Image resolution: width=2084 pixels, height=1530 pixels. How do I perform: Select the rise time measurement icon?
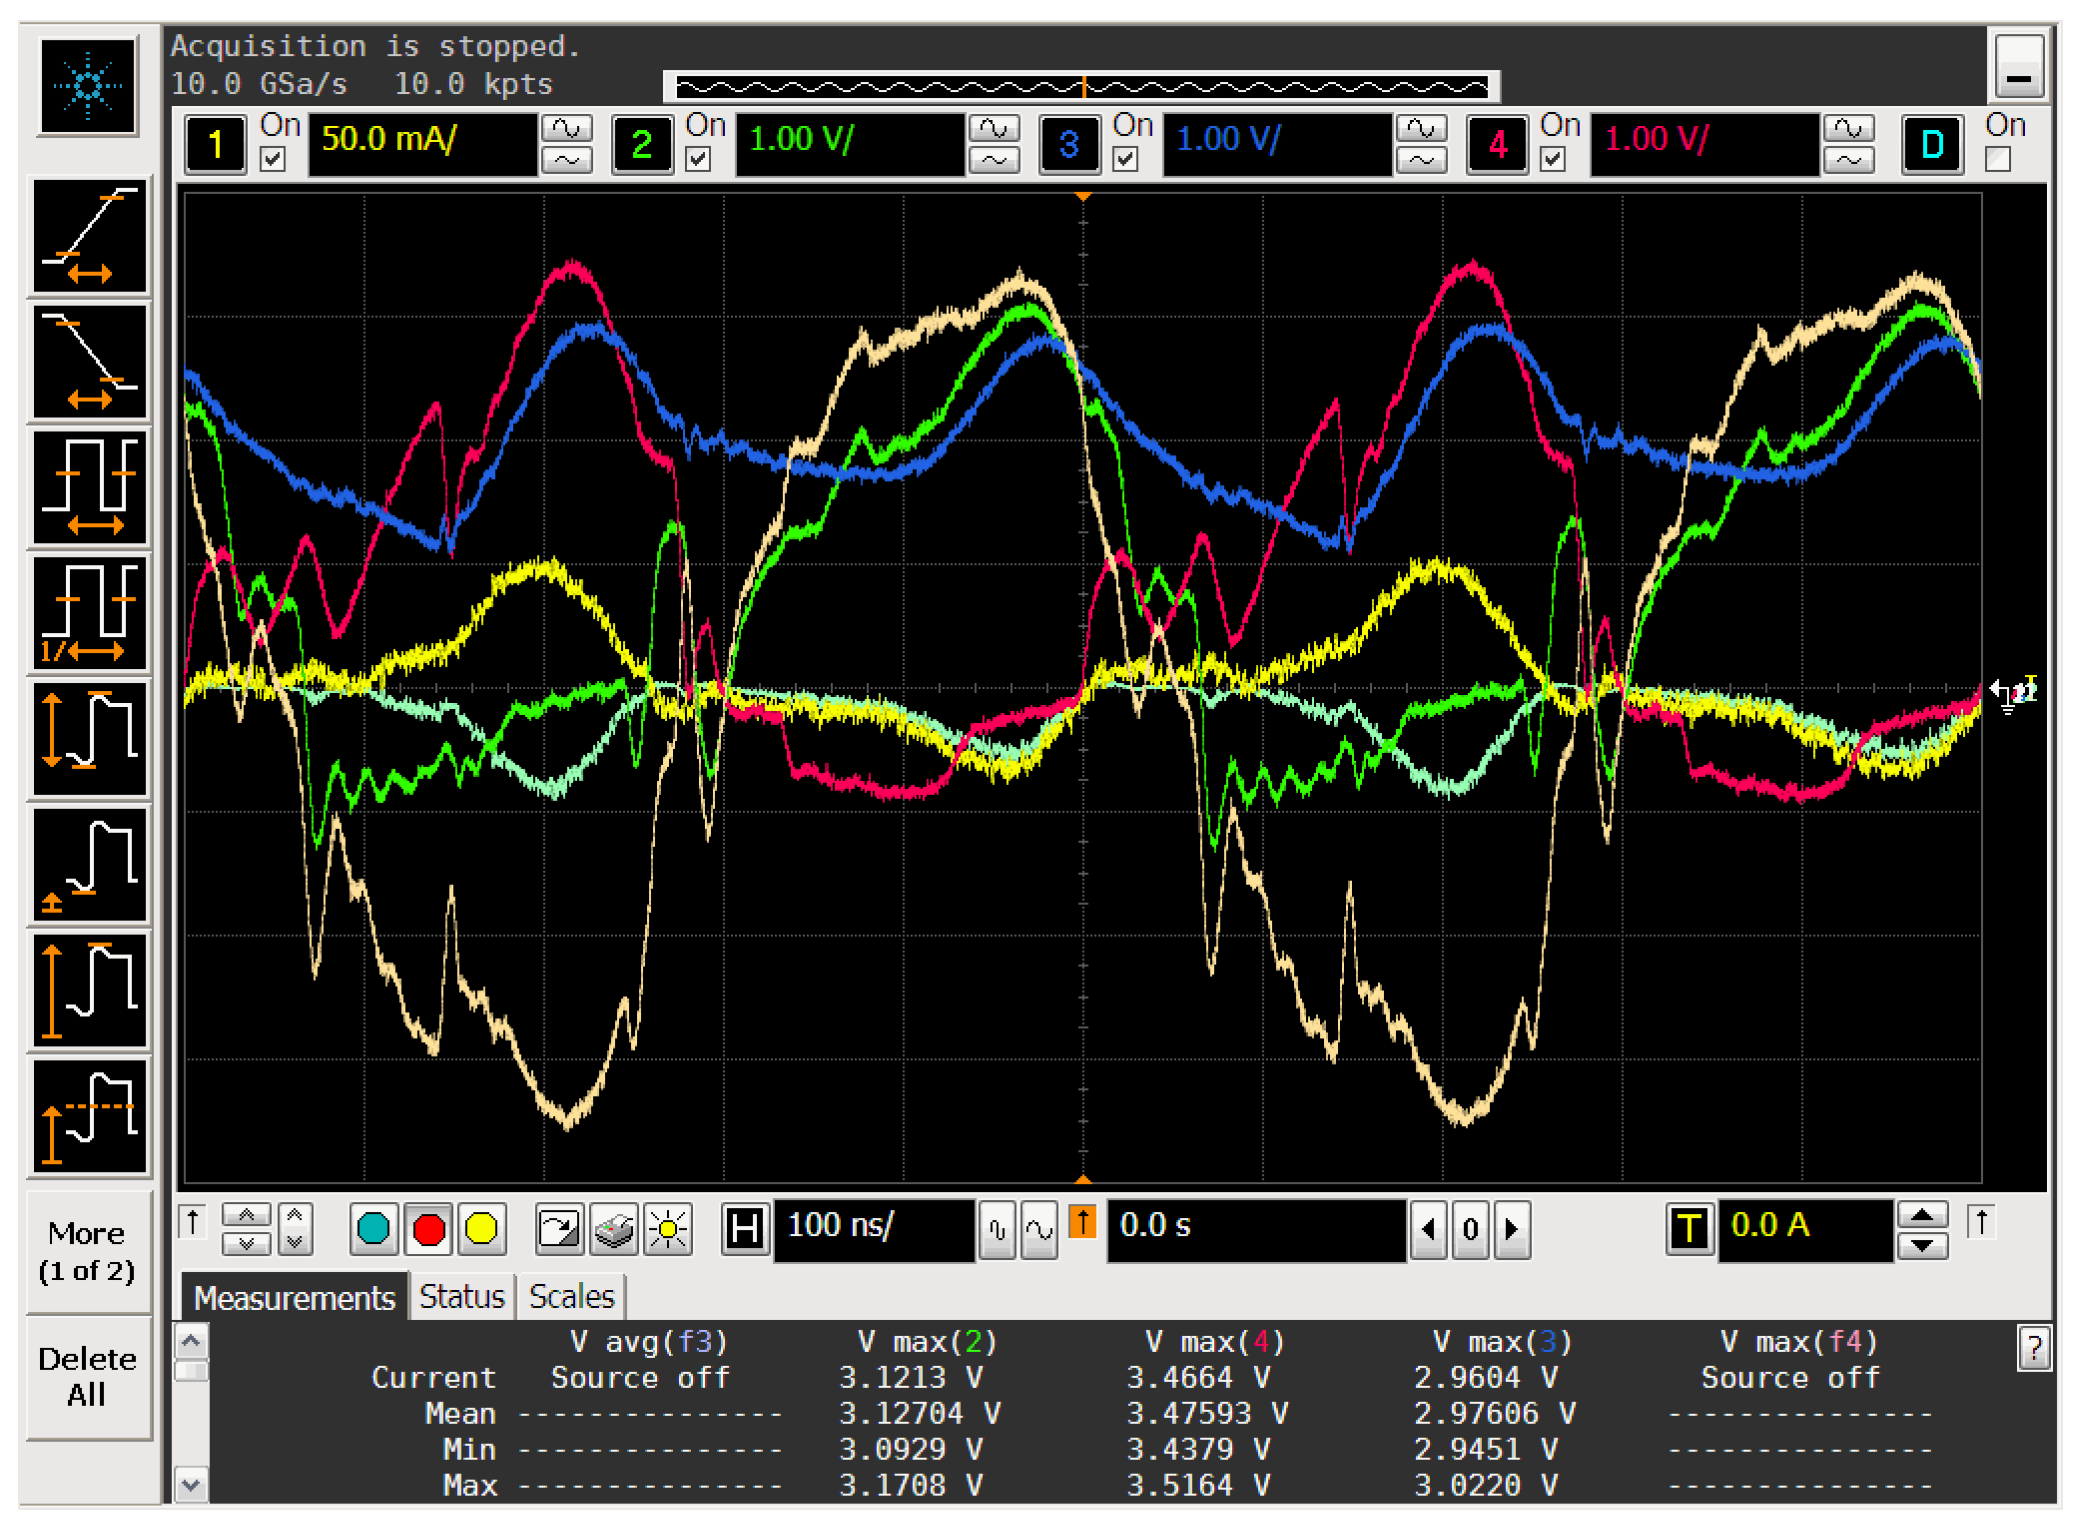point(90,237)
